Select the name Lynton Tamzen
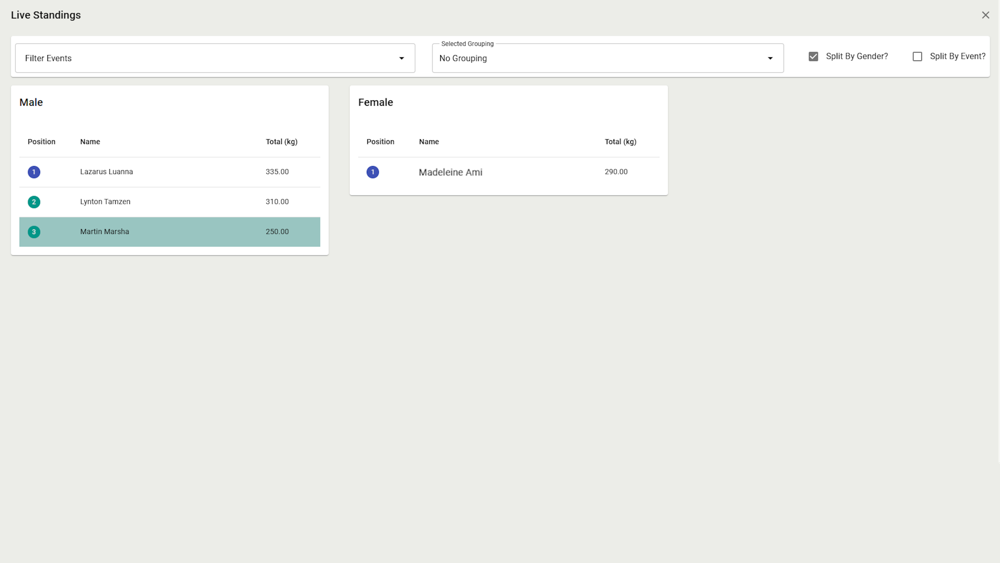 [x=105, y=201]
